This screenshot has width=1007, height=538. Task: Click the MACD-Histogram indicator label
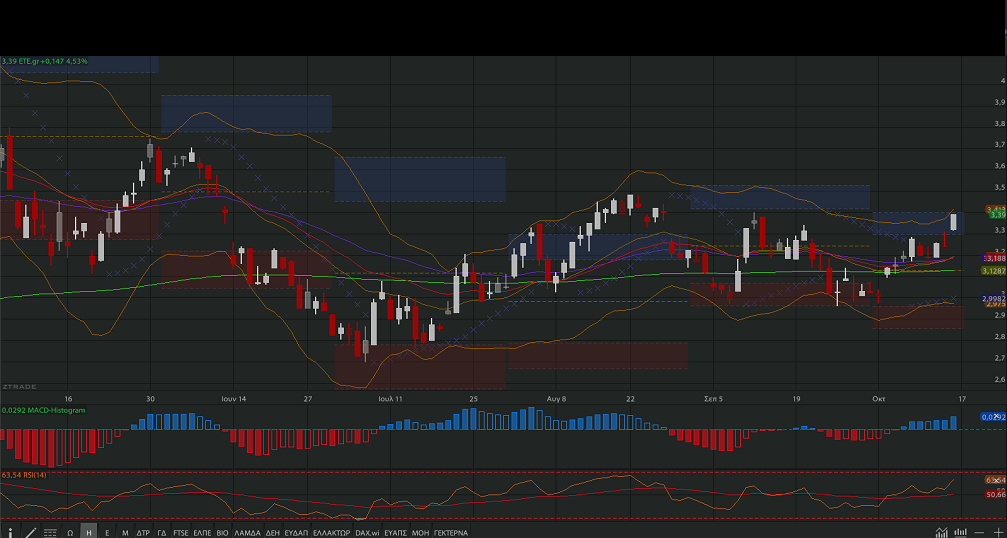click(43, 410)
